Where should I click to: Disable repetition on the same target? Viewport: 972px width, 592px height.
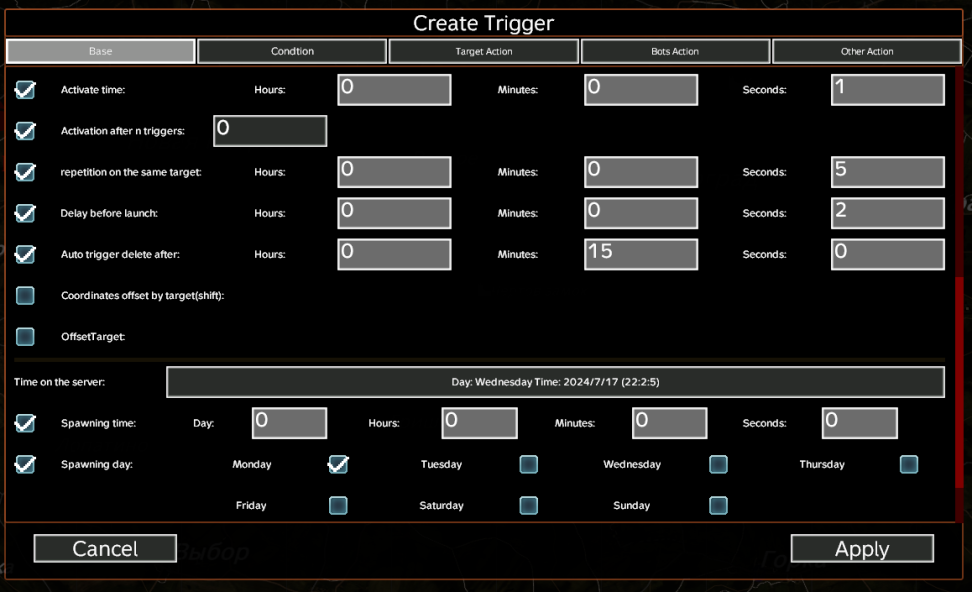pyautogui.click(x=25, y=172)
